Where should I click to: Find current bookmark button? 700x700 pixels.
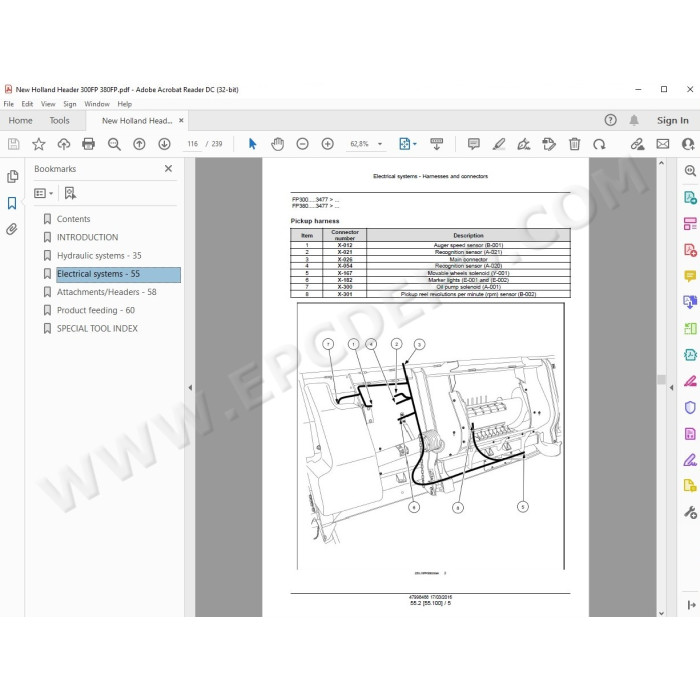(70, 193)
